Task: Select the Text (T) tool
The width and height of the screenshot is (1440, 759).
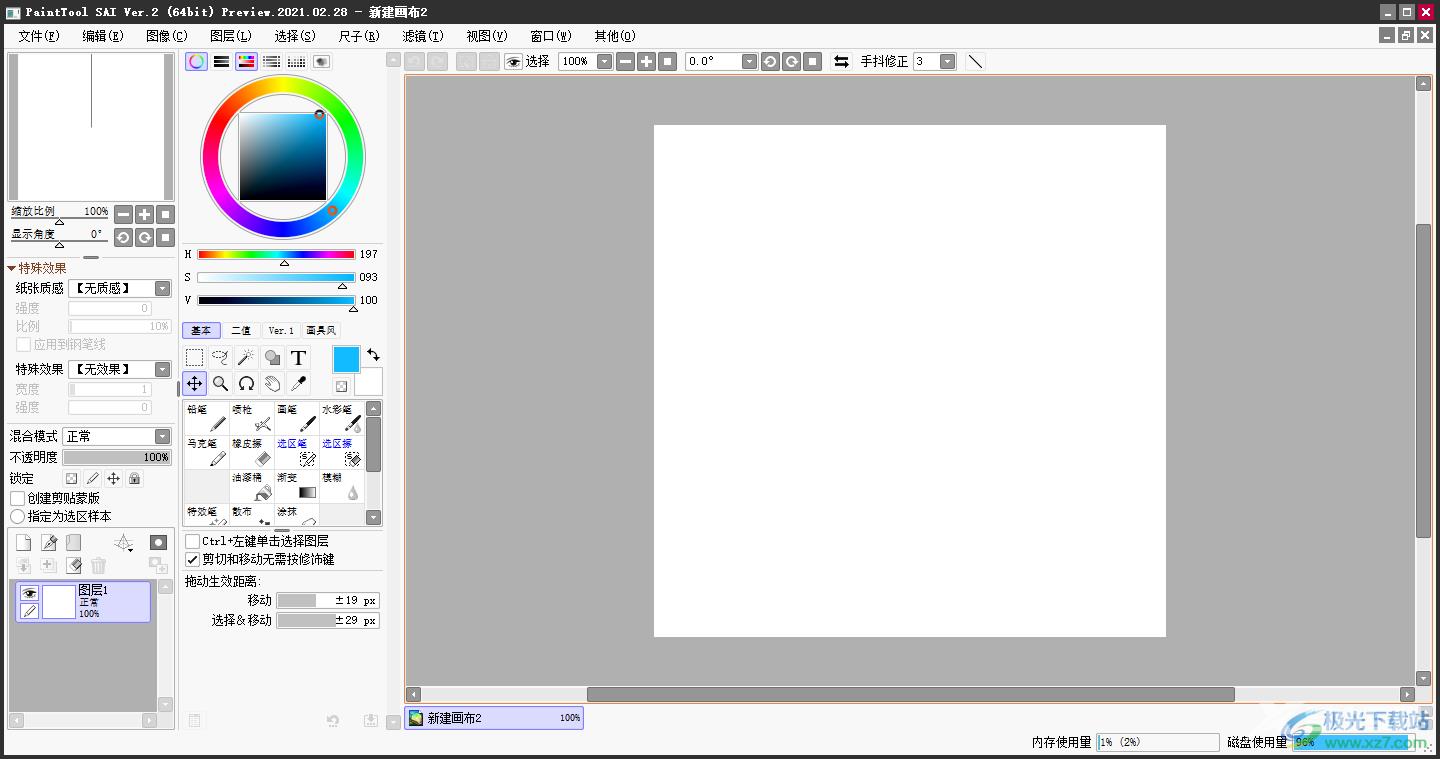Action: point(298,358)
